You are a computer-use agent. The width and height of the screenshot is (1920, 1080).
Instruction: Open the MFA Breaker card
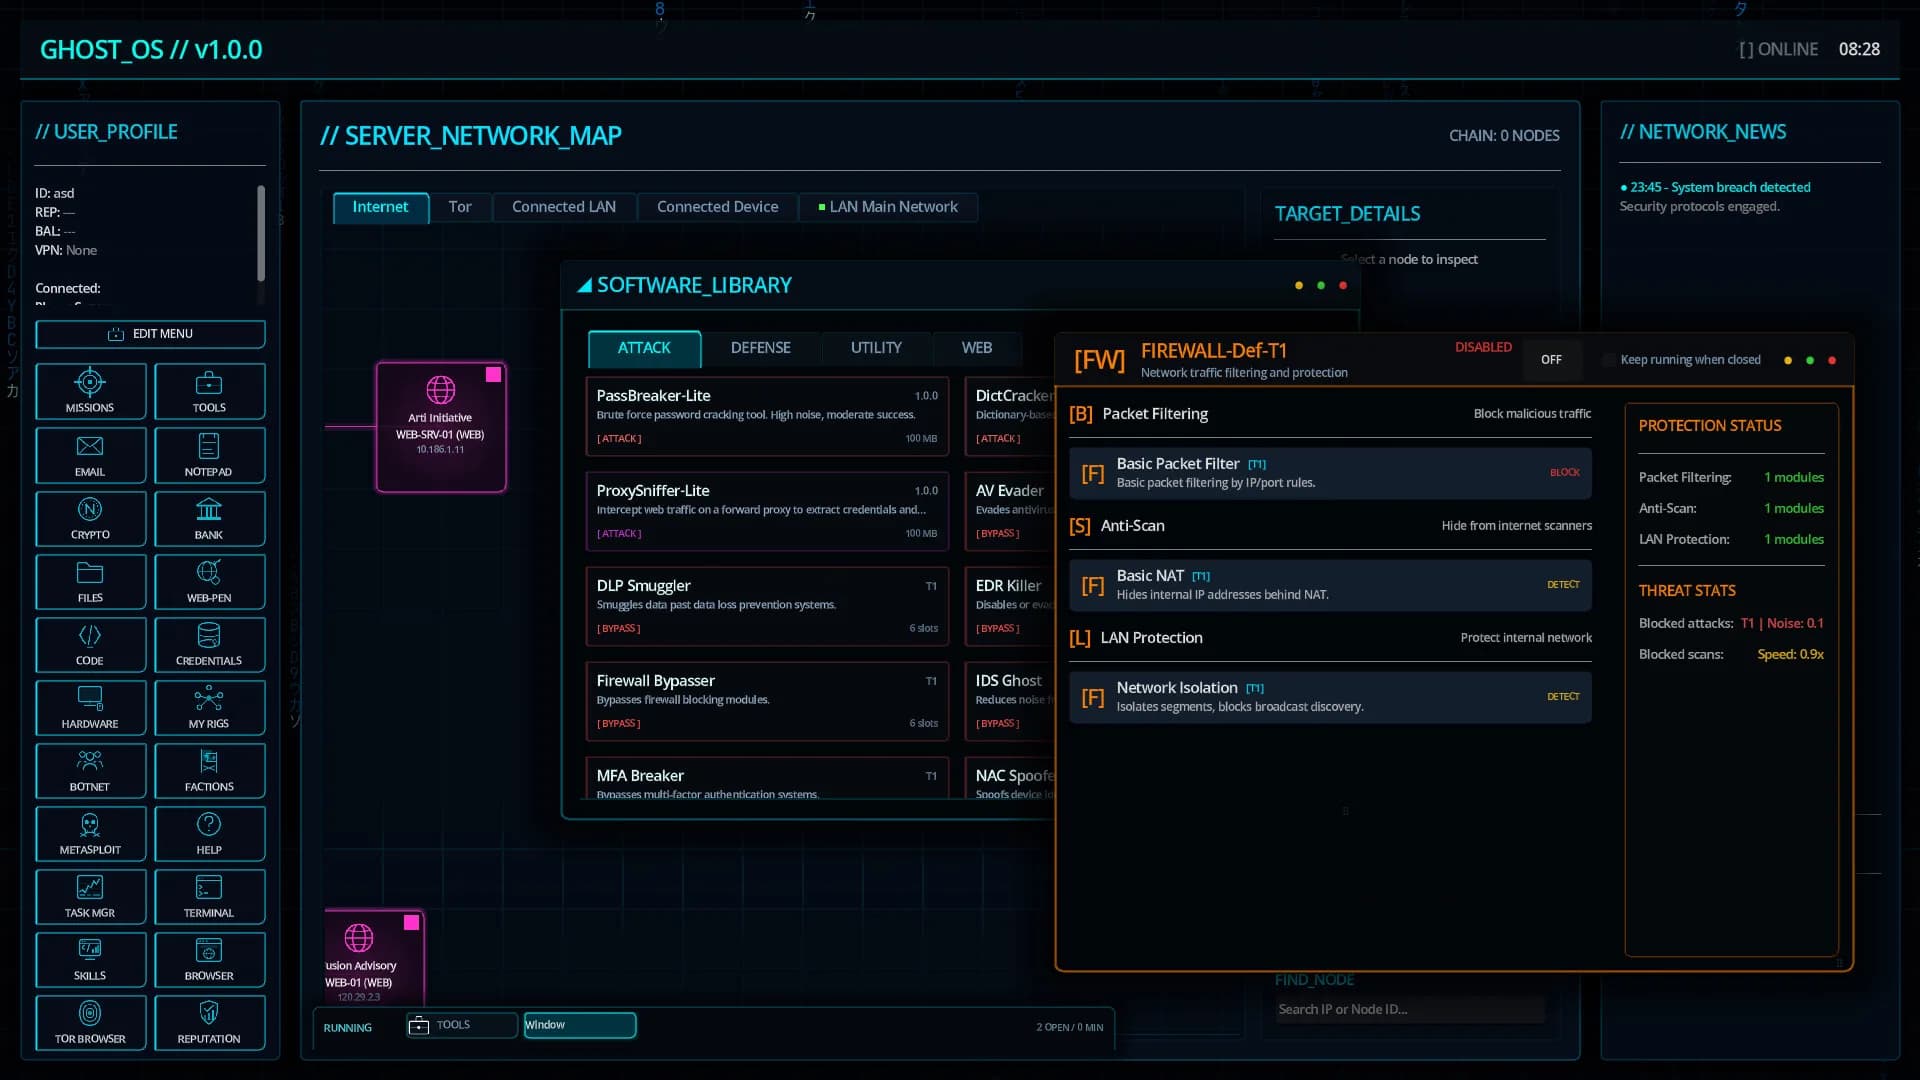(767, 778)
